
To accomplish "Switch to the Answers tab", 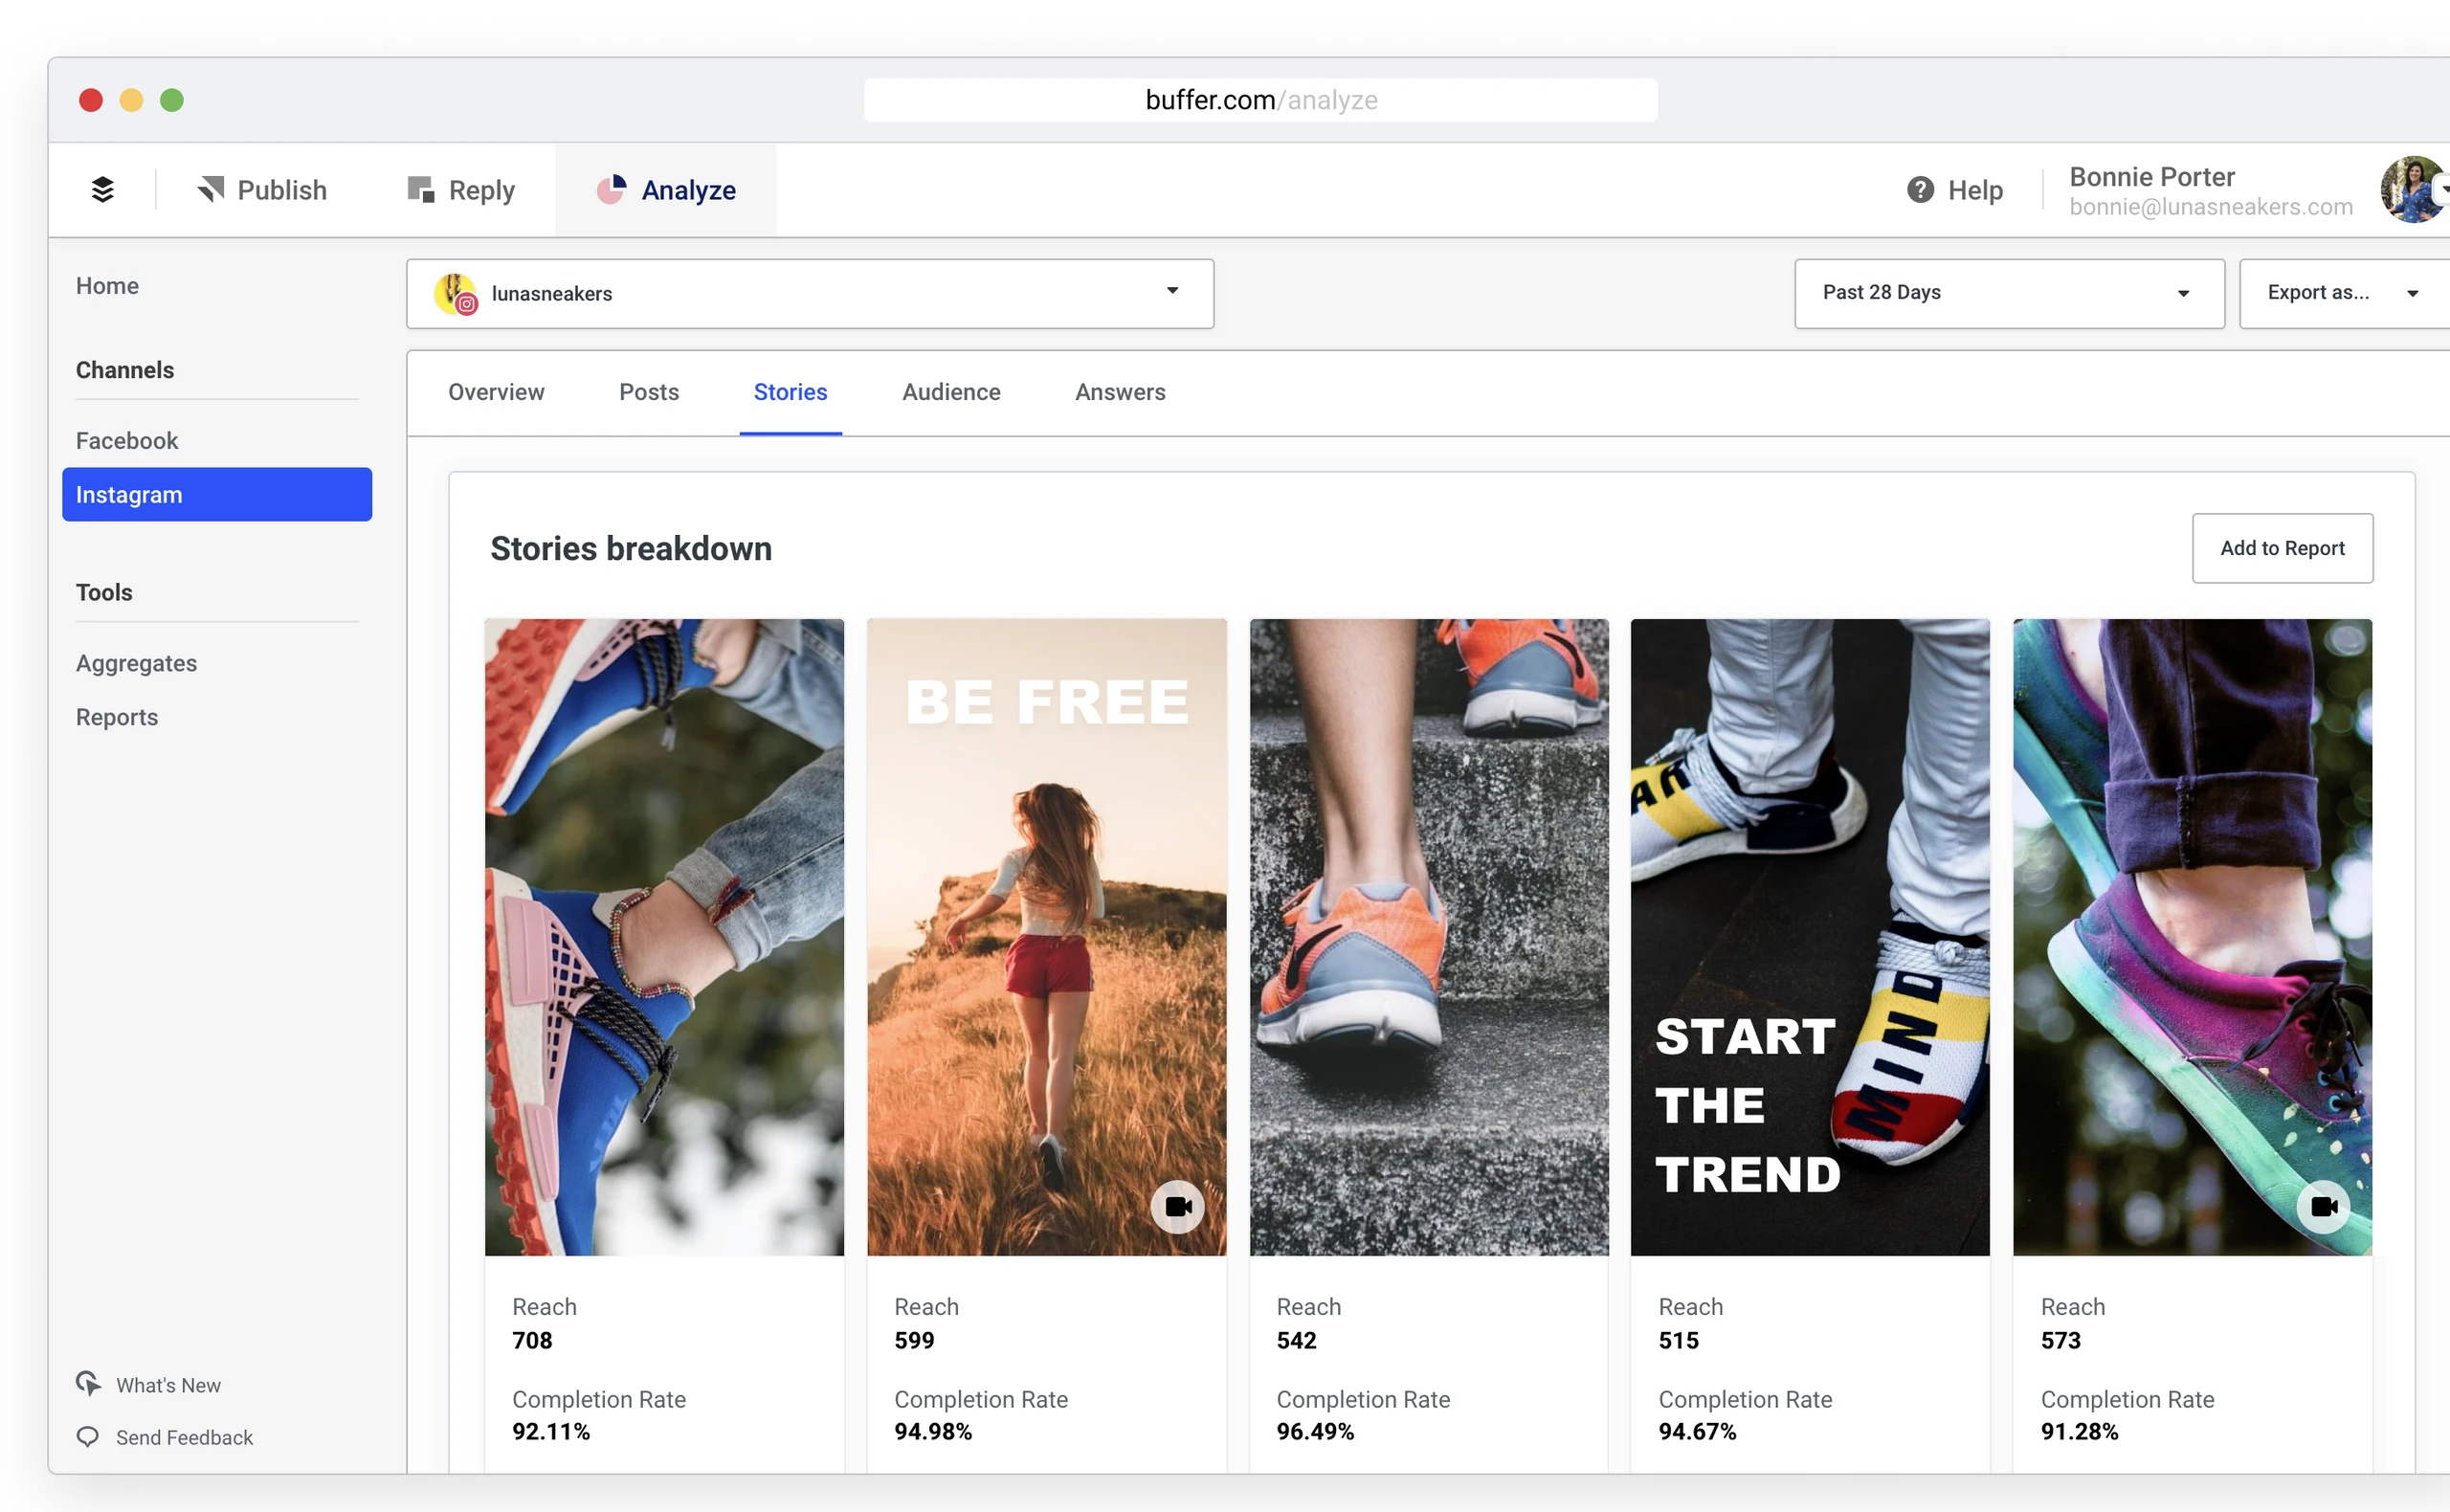I will tap(1120, 392).
